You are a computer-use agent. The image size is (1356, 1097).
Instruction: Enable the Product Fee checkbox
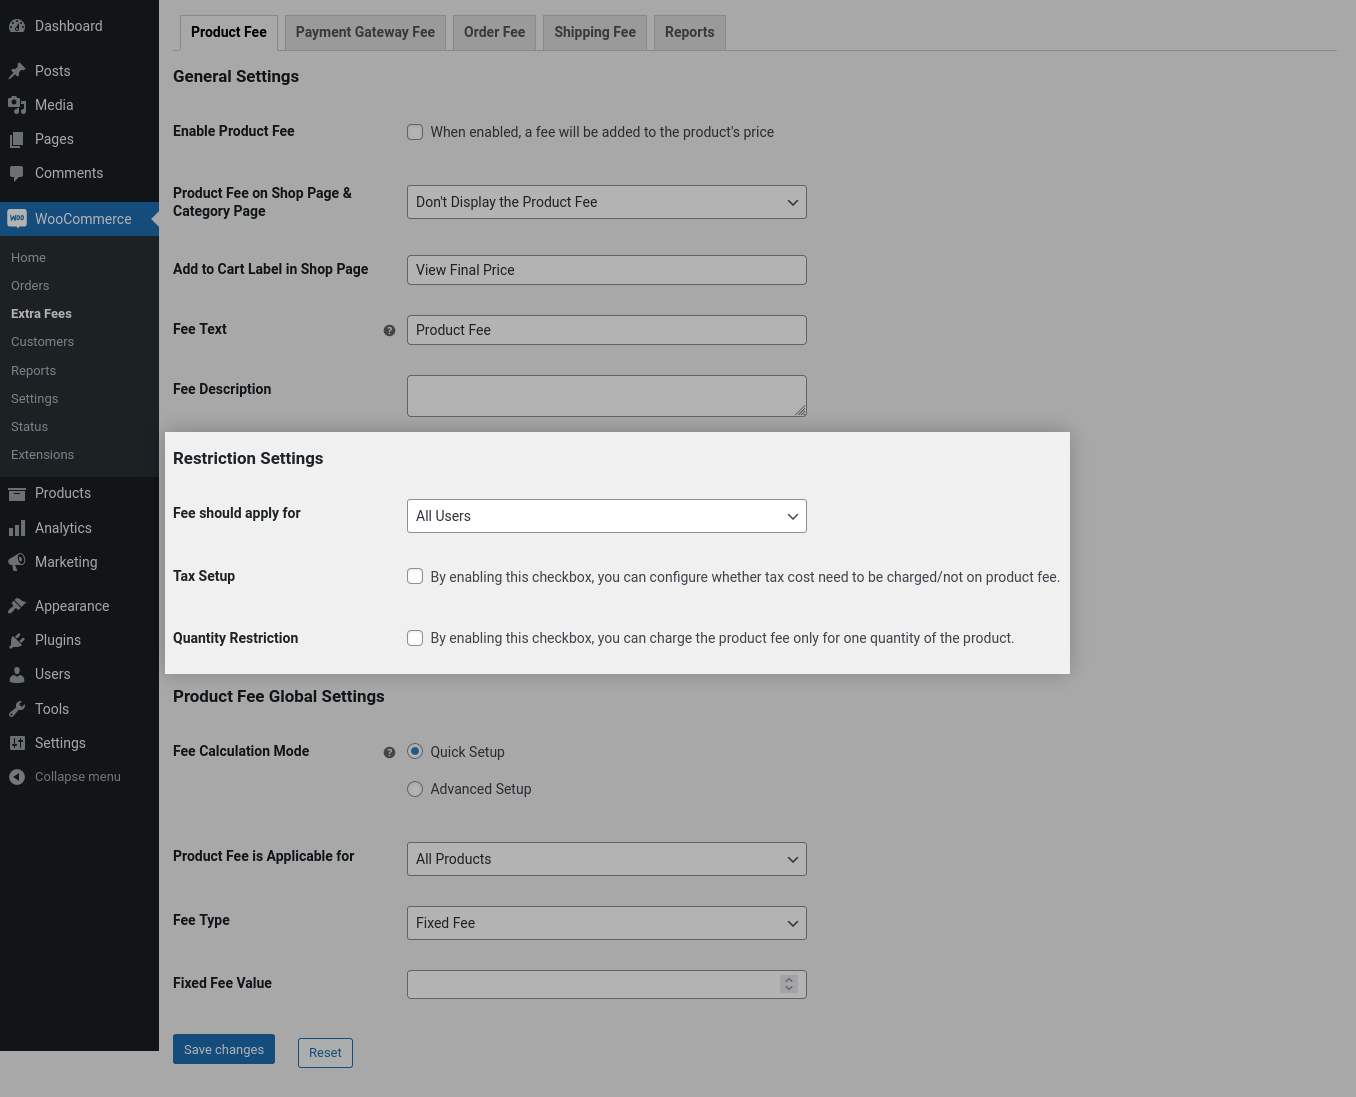click(x=415, y=131)
